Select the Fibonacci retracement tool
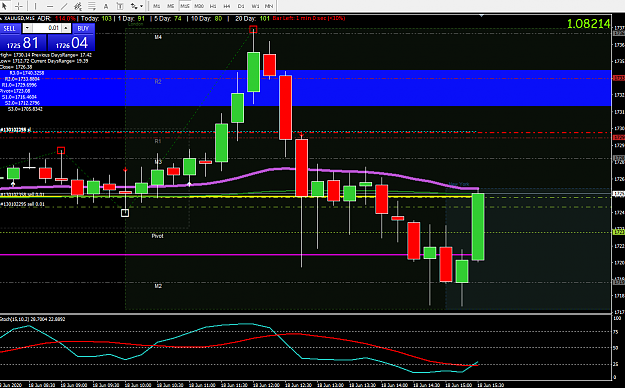This screenshot has height=388, width=625. coord(92,6)
